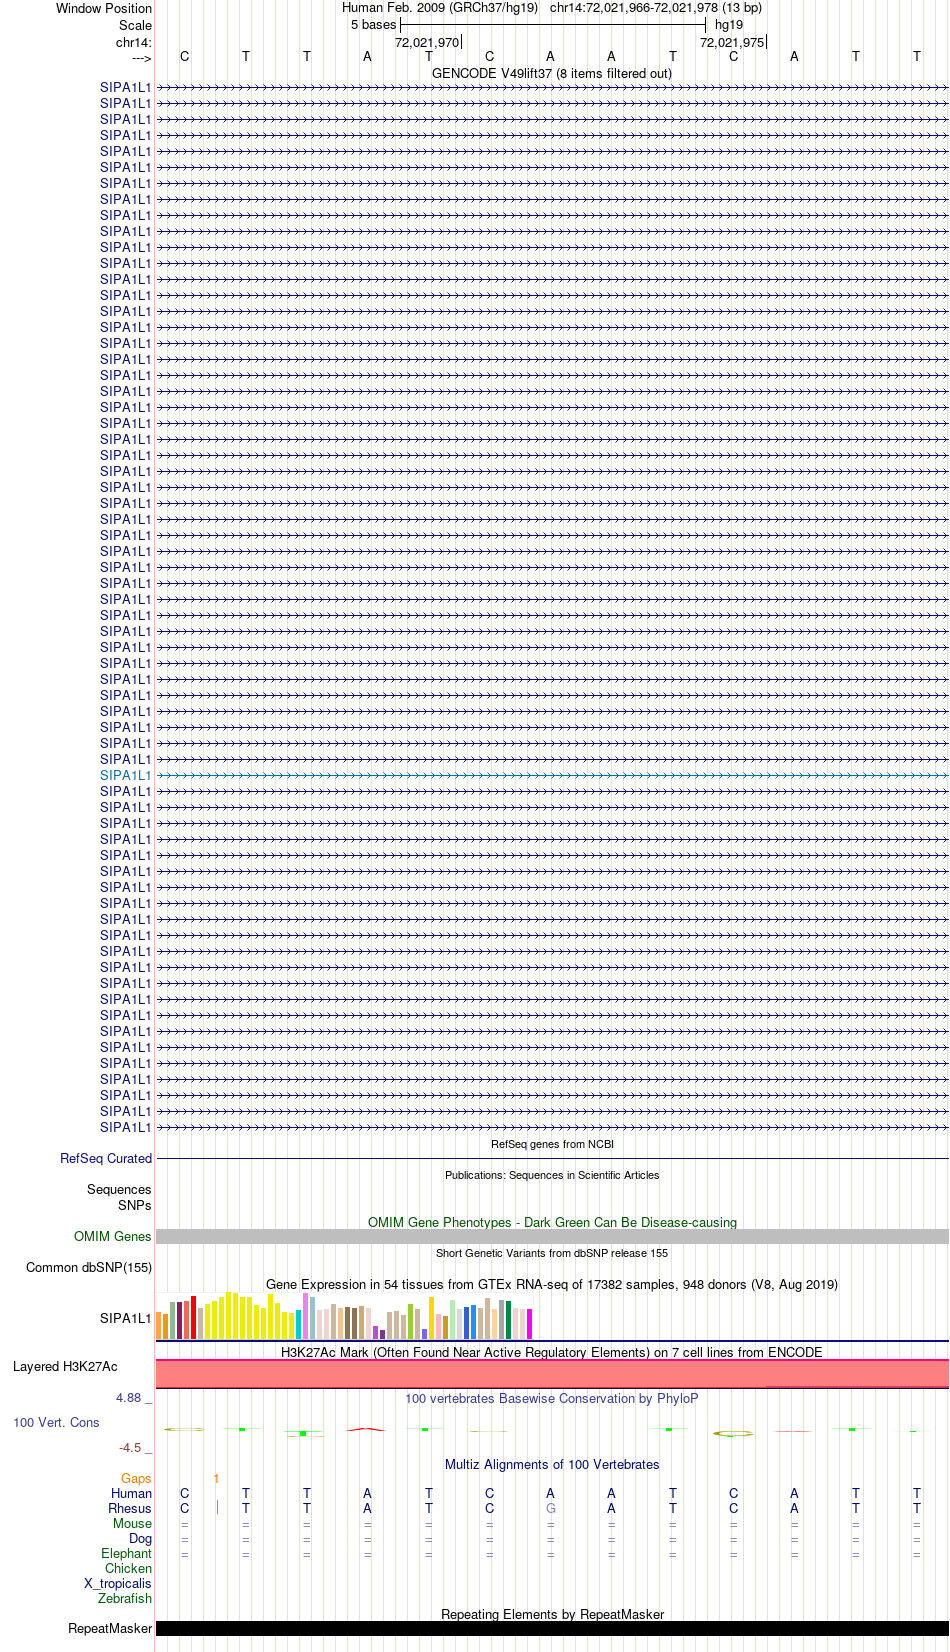Open the Sequences track label
The width and height of the screenshot is (950, 1652).
click(119, 1189)
